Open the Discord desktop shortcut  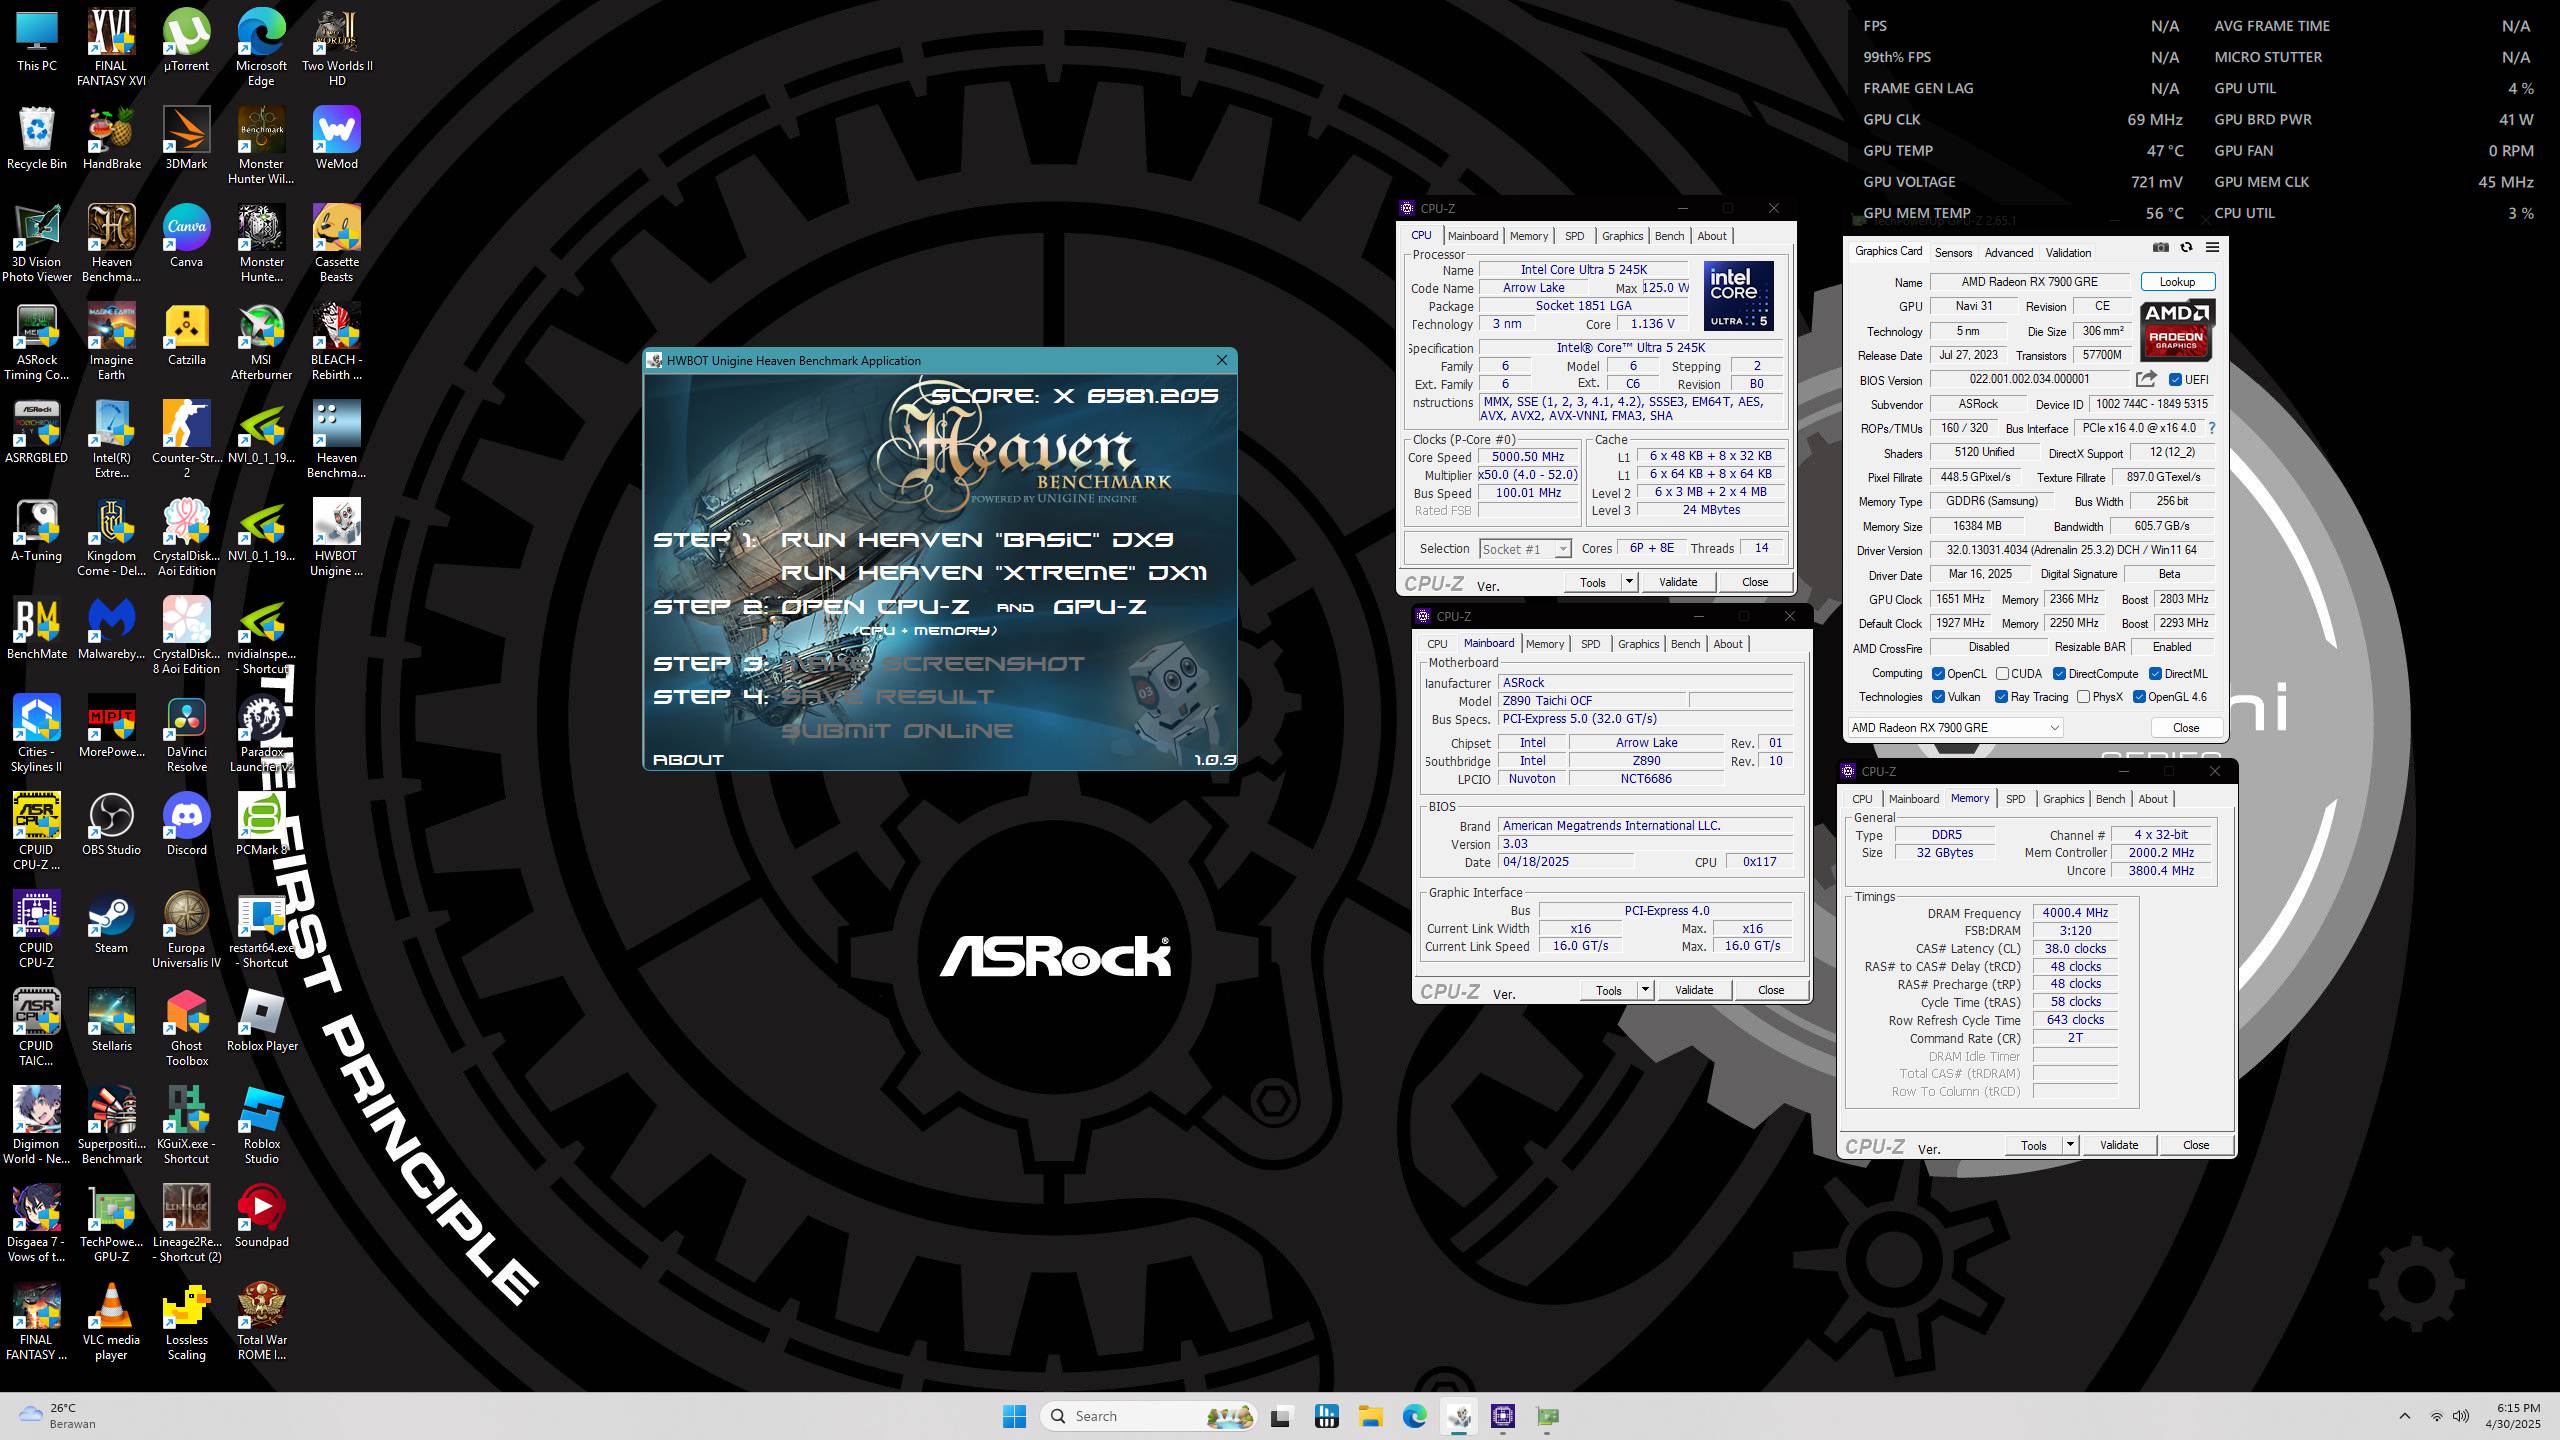[186, 825]
